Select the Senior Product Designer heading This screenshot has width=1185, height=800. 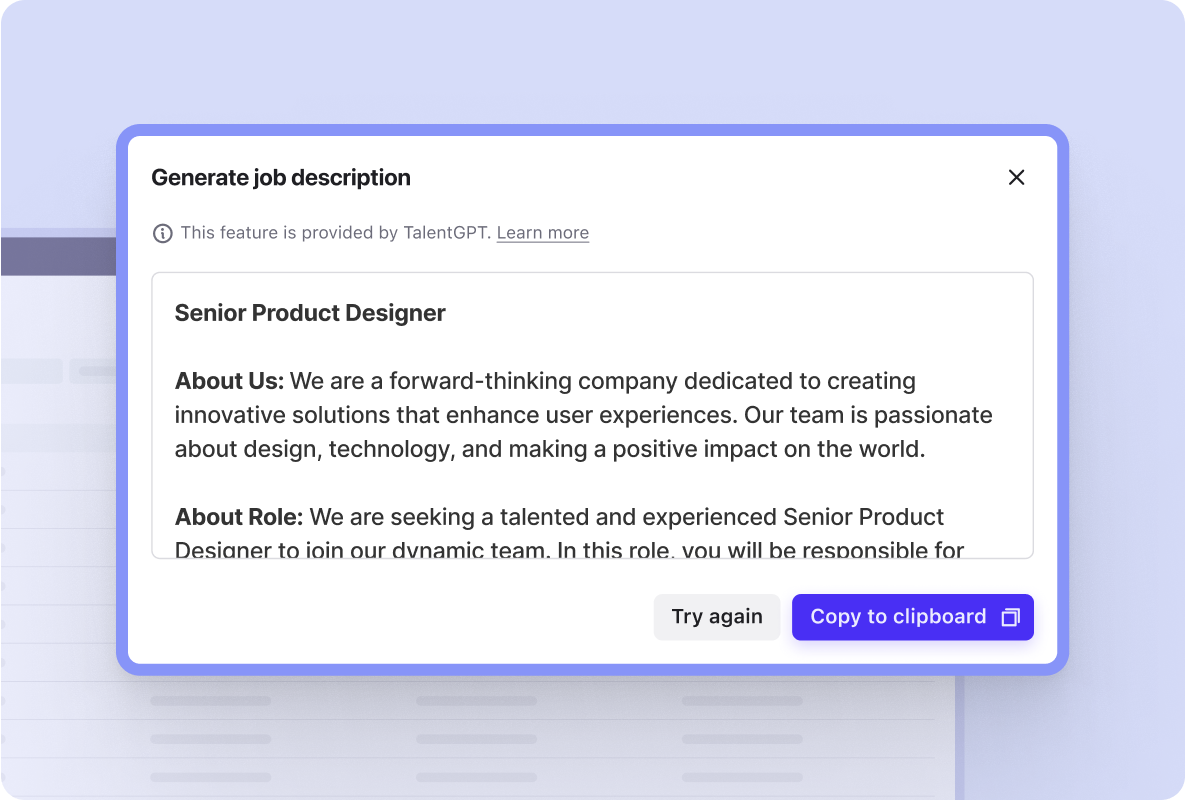[310, 313]
